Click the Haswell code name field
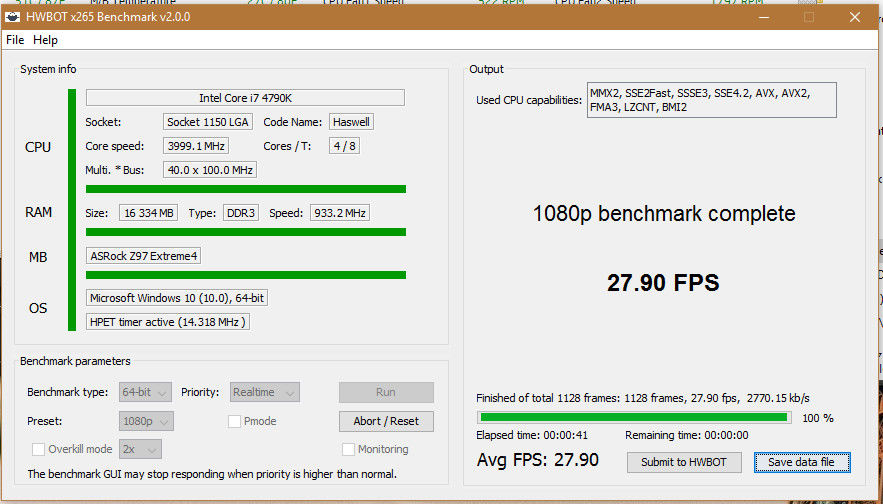Image resolution: width=883 pixels, height=504 pixels. coord(351,122)
